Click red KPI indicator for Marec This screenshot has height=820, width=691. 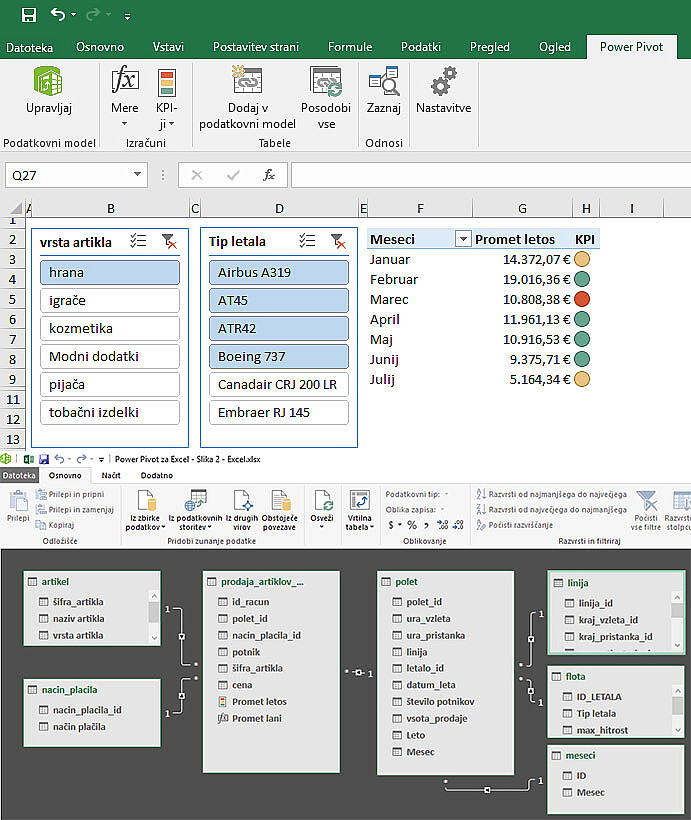tap(582, 299)
